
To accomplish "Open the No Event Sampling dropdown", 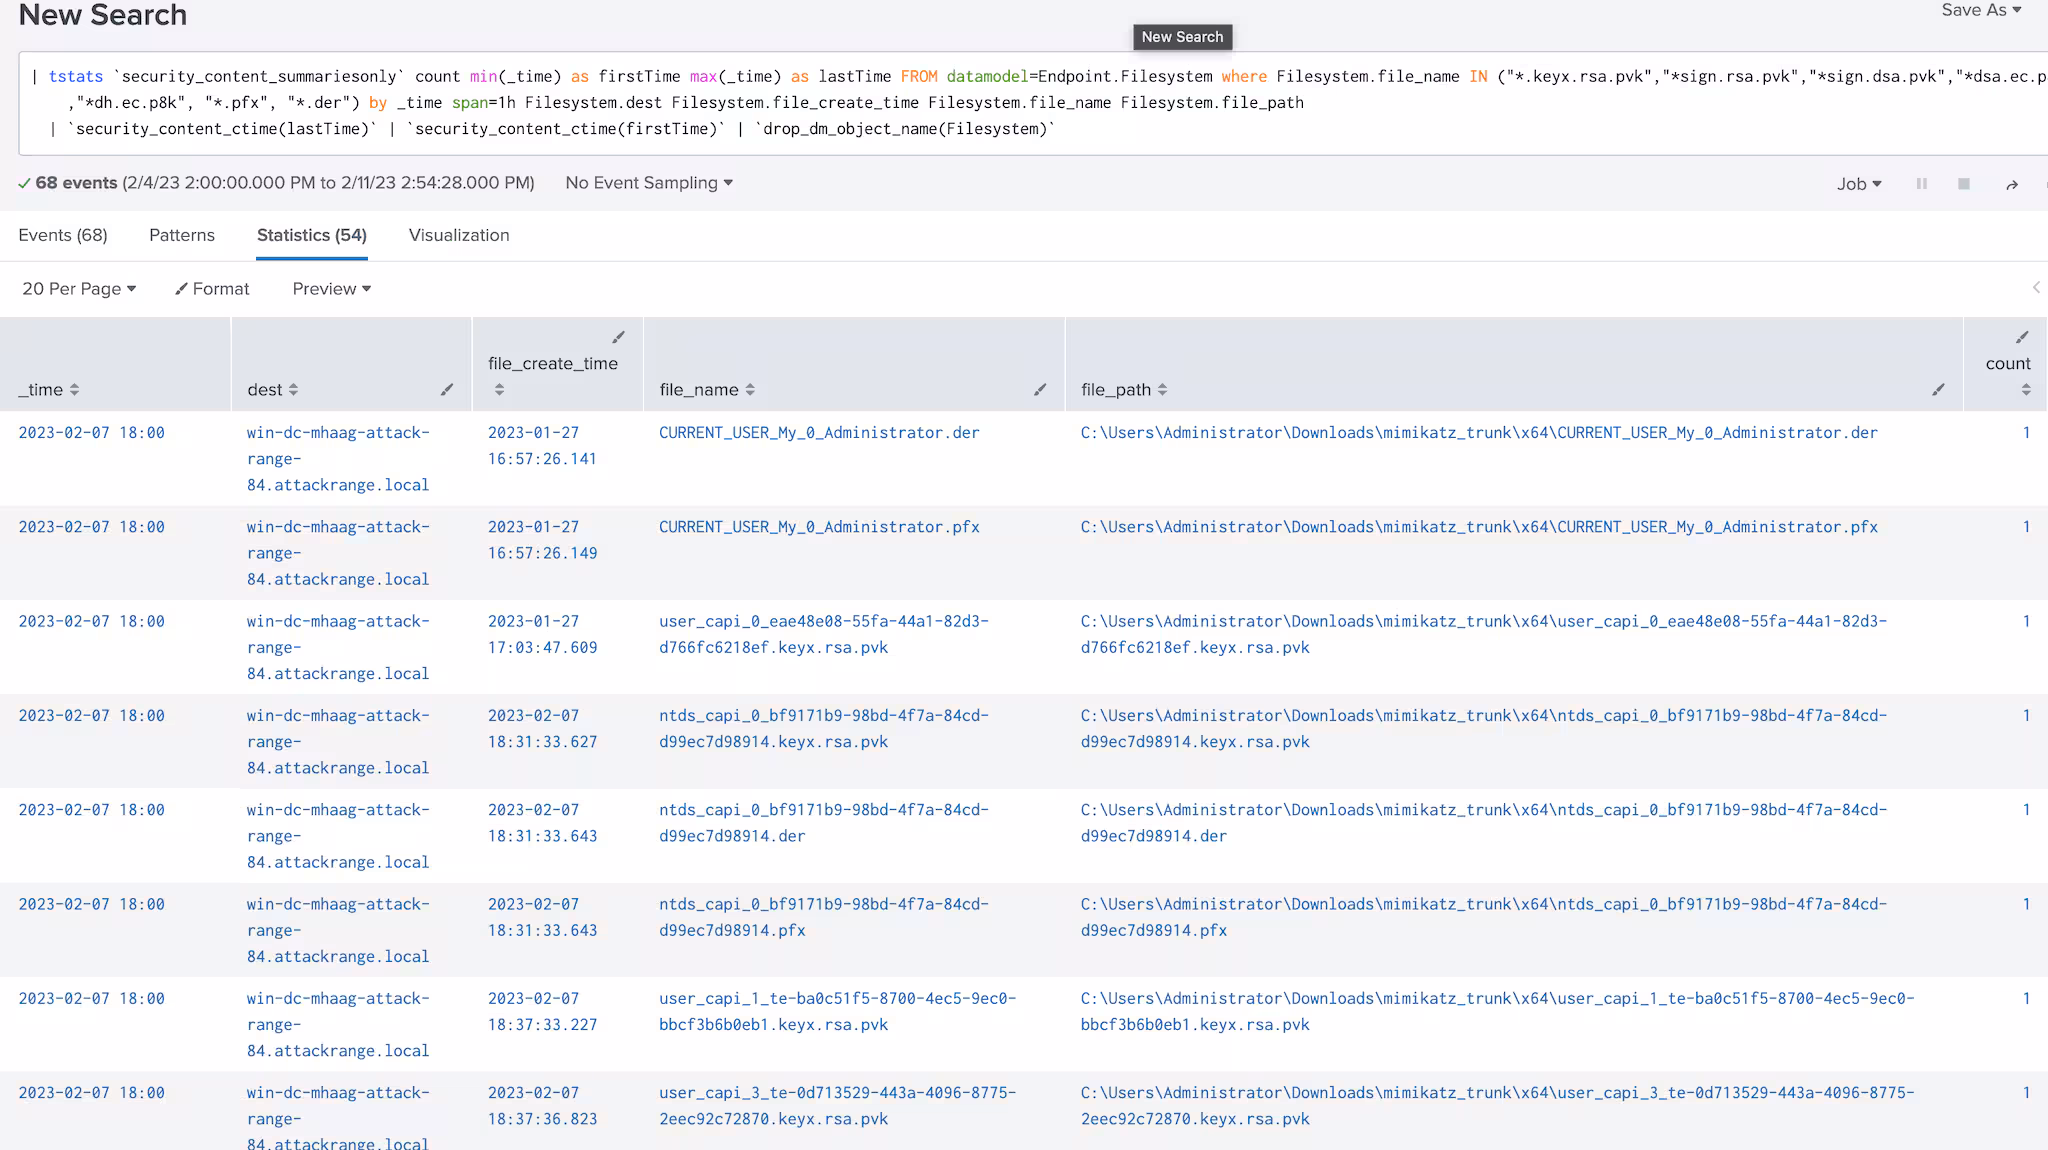I will point(648,183).
